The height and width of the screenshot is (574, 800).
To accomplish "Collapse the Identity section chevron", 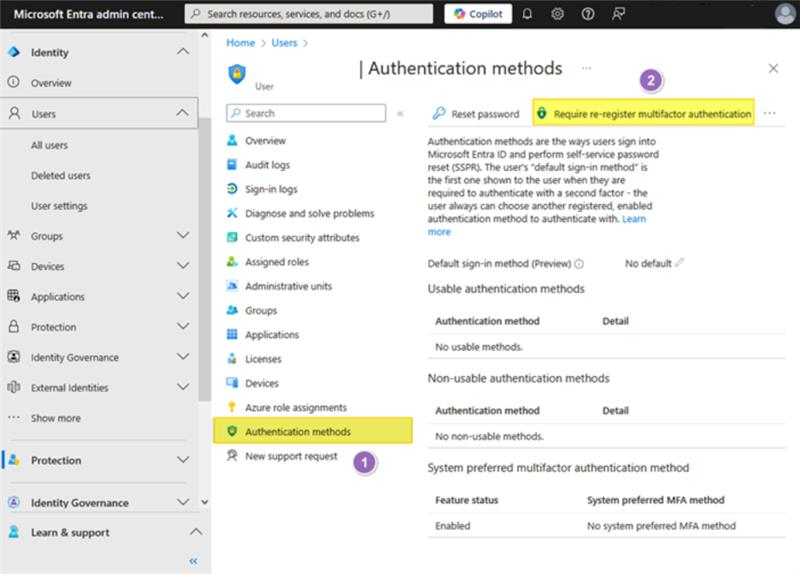I will (x=183, y=52).
